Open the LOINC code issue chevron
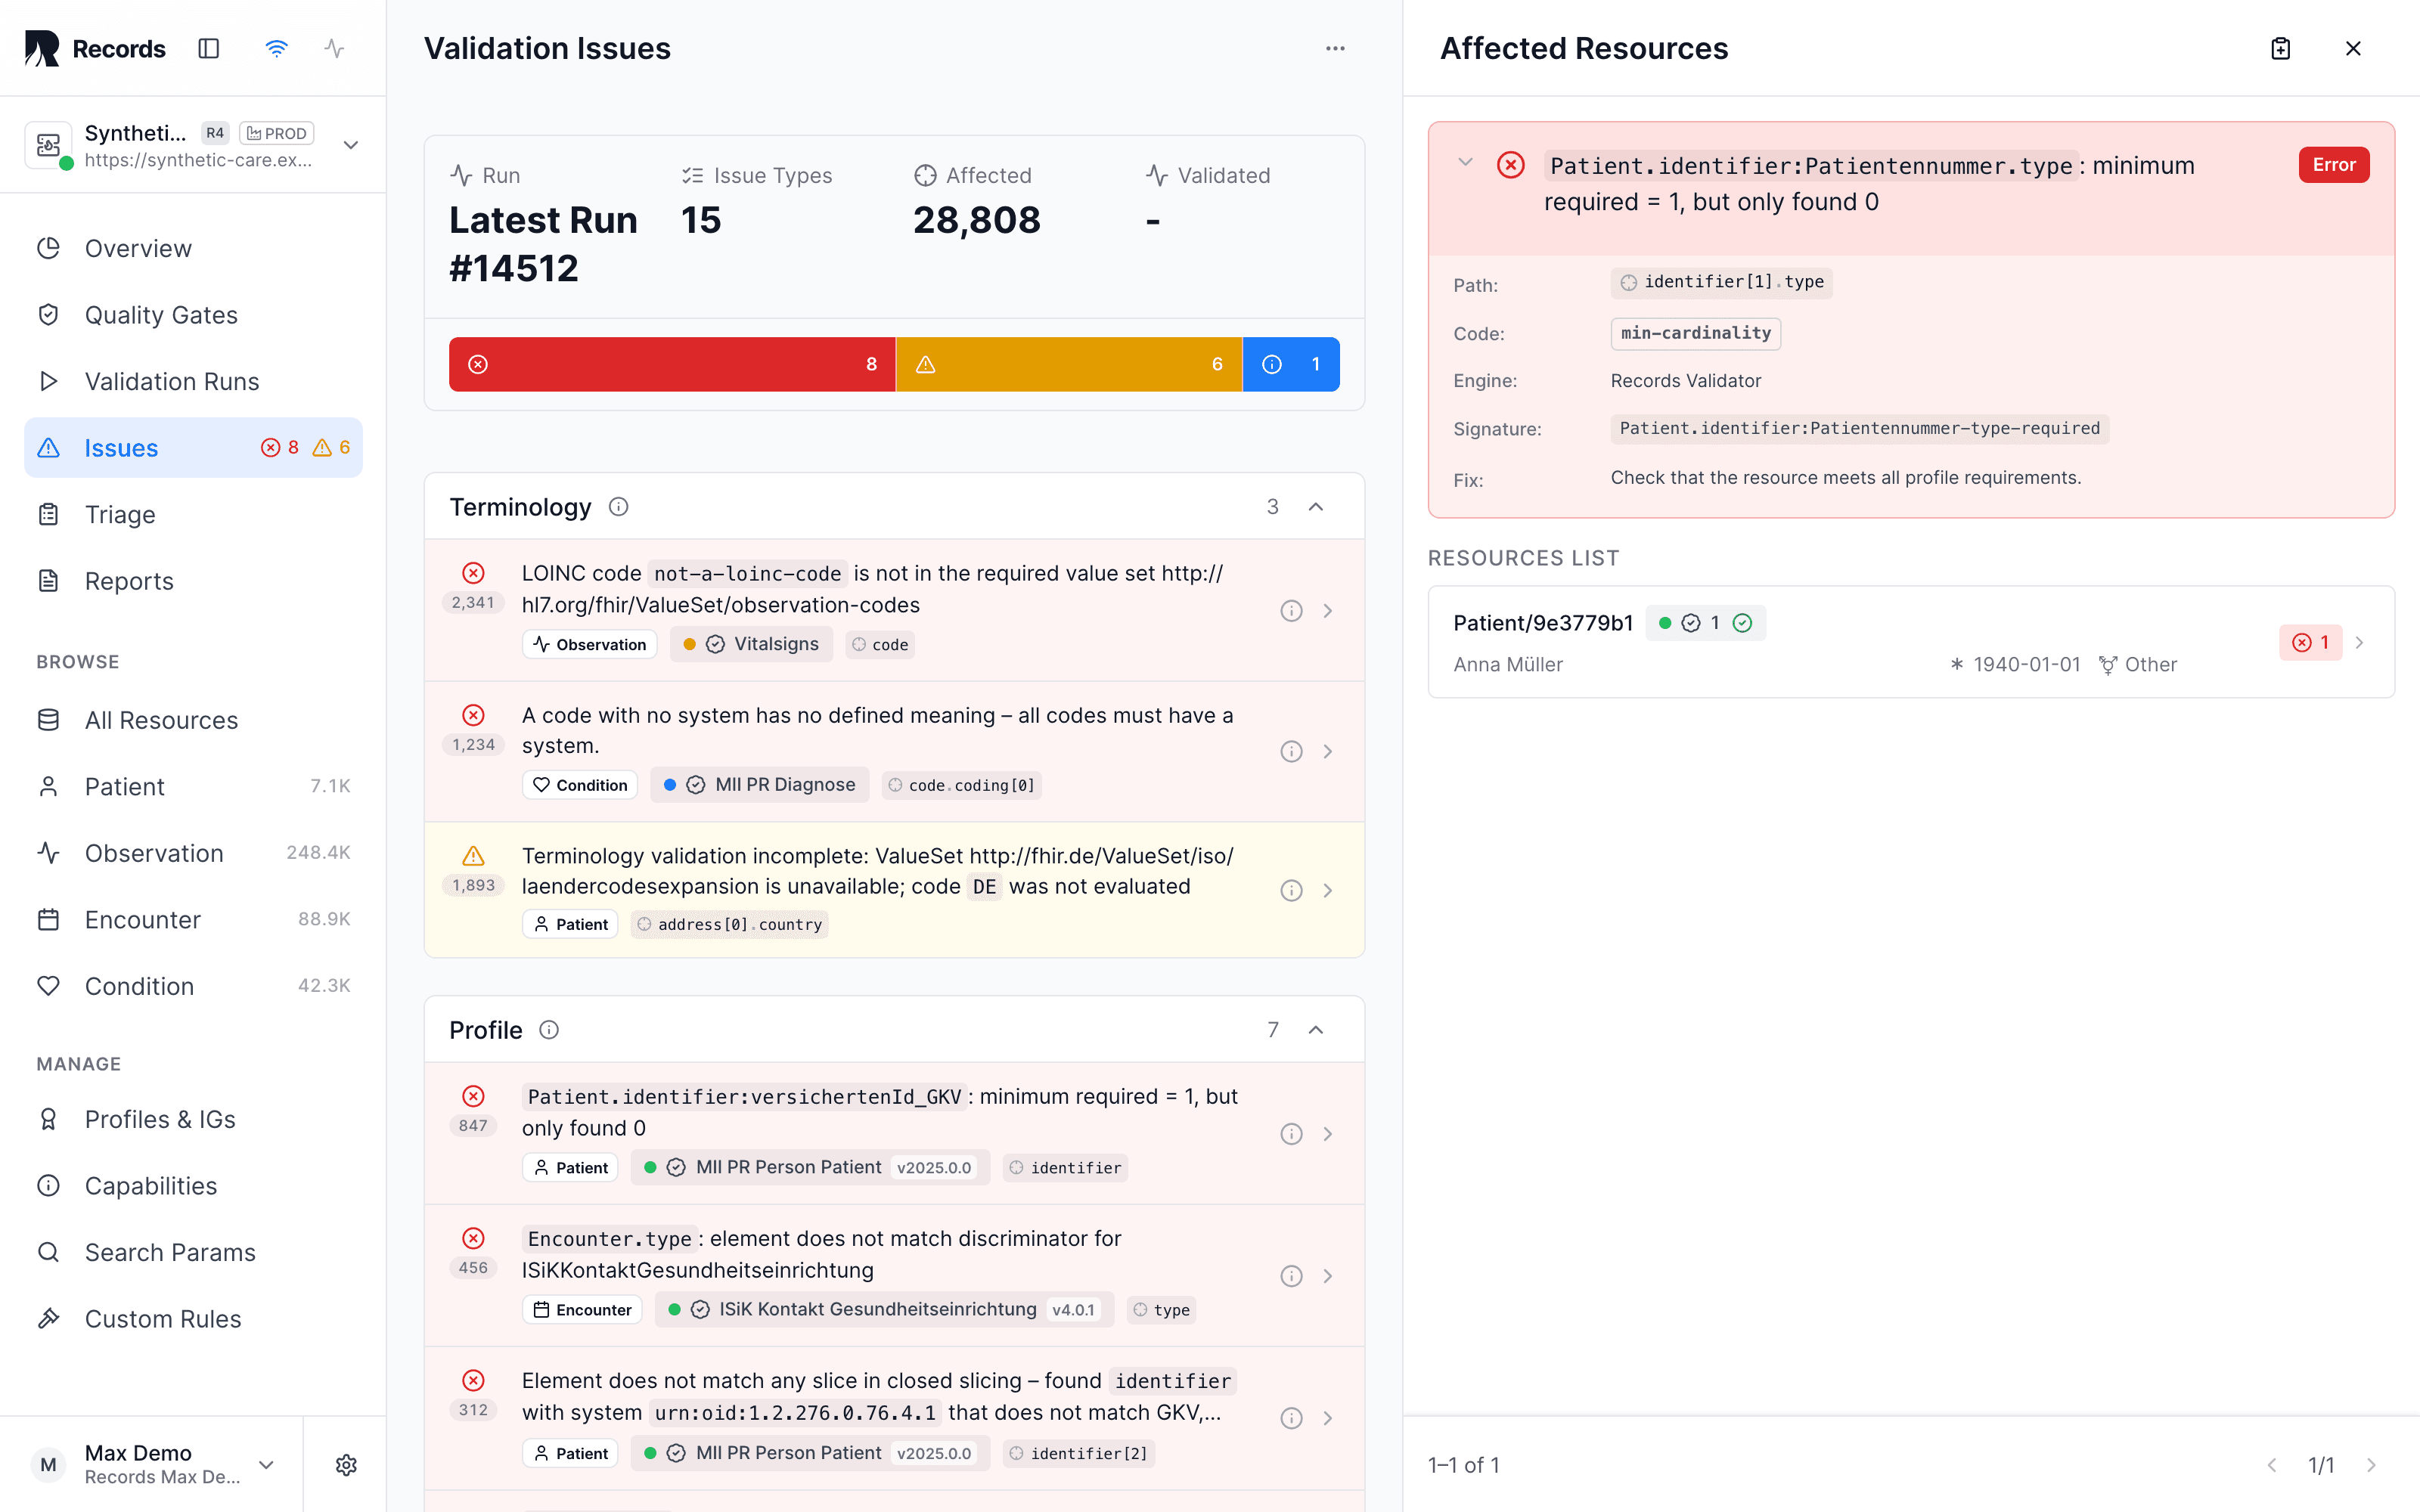This screenshot has width=2420, height=1512. click(x=1328, y=610)
